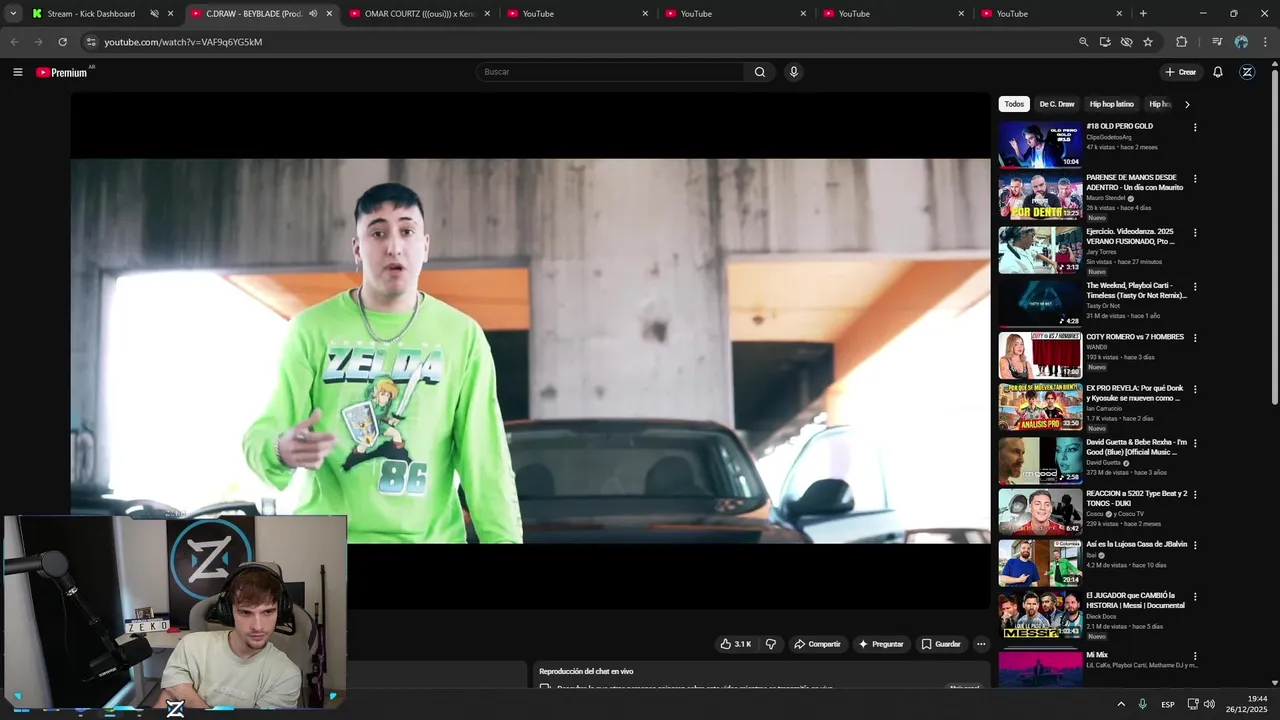The image size is (1280, 720).
Task: Open REACCION a 5202 Type Beat title
Action: (x=1137, y=498)
